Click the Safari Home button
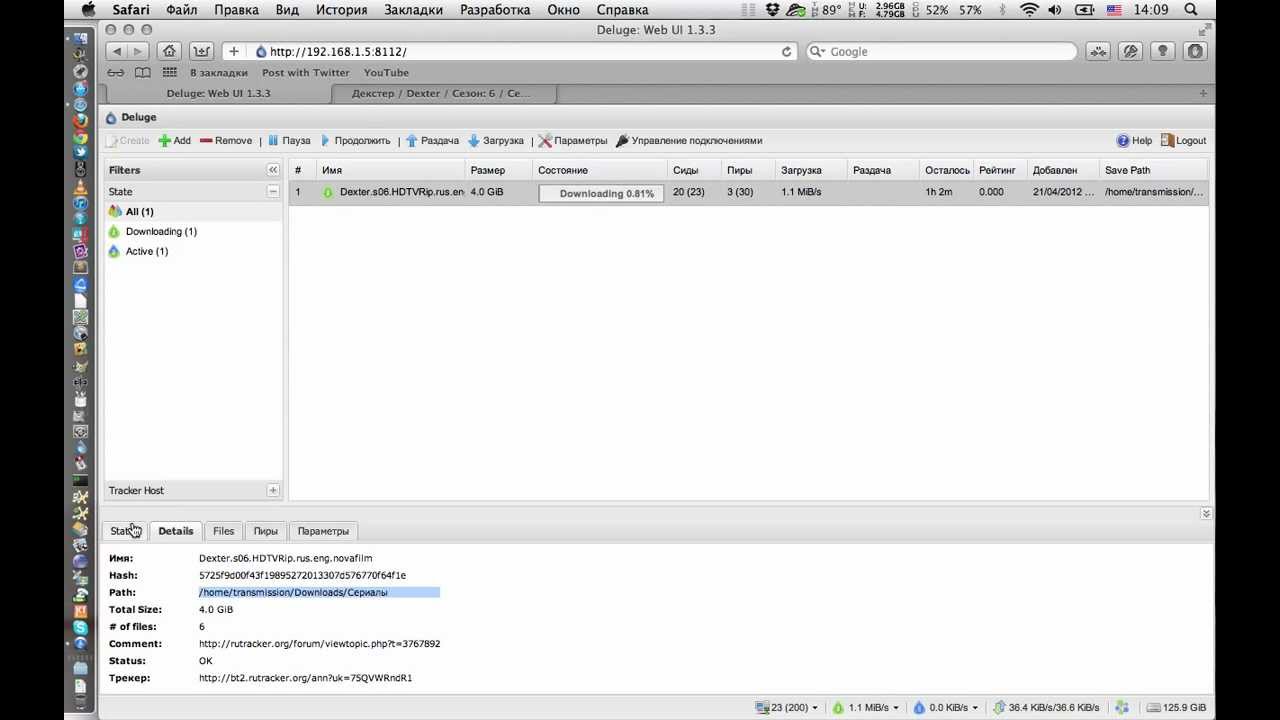1280x720 pixels. tap(170, 51)
